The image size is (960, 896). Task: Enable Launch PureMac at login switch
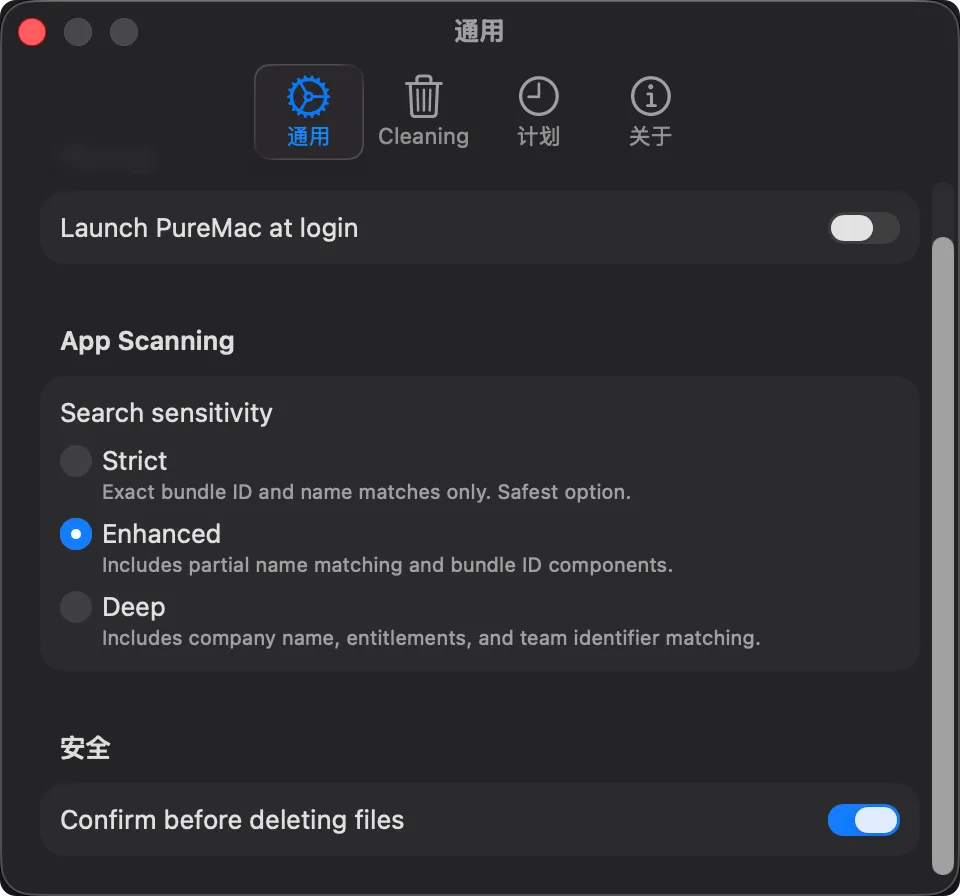[864, 228]
